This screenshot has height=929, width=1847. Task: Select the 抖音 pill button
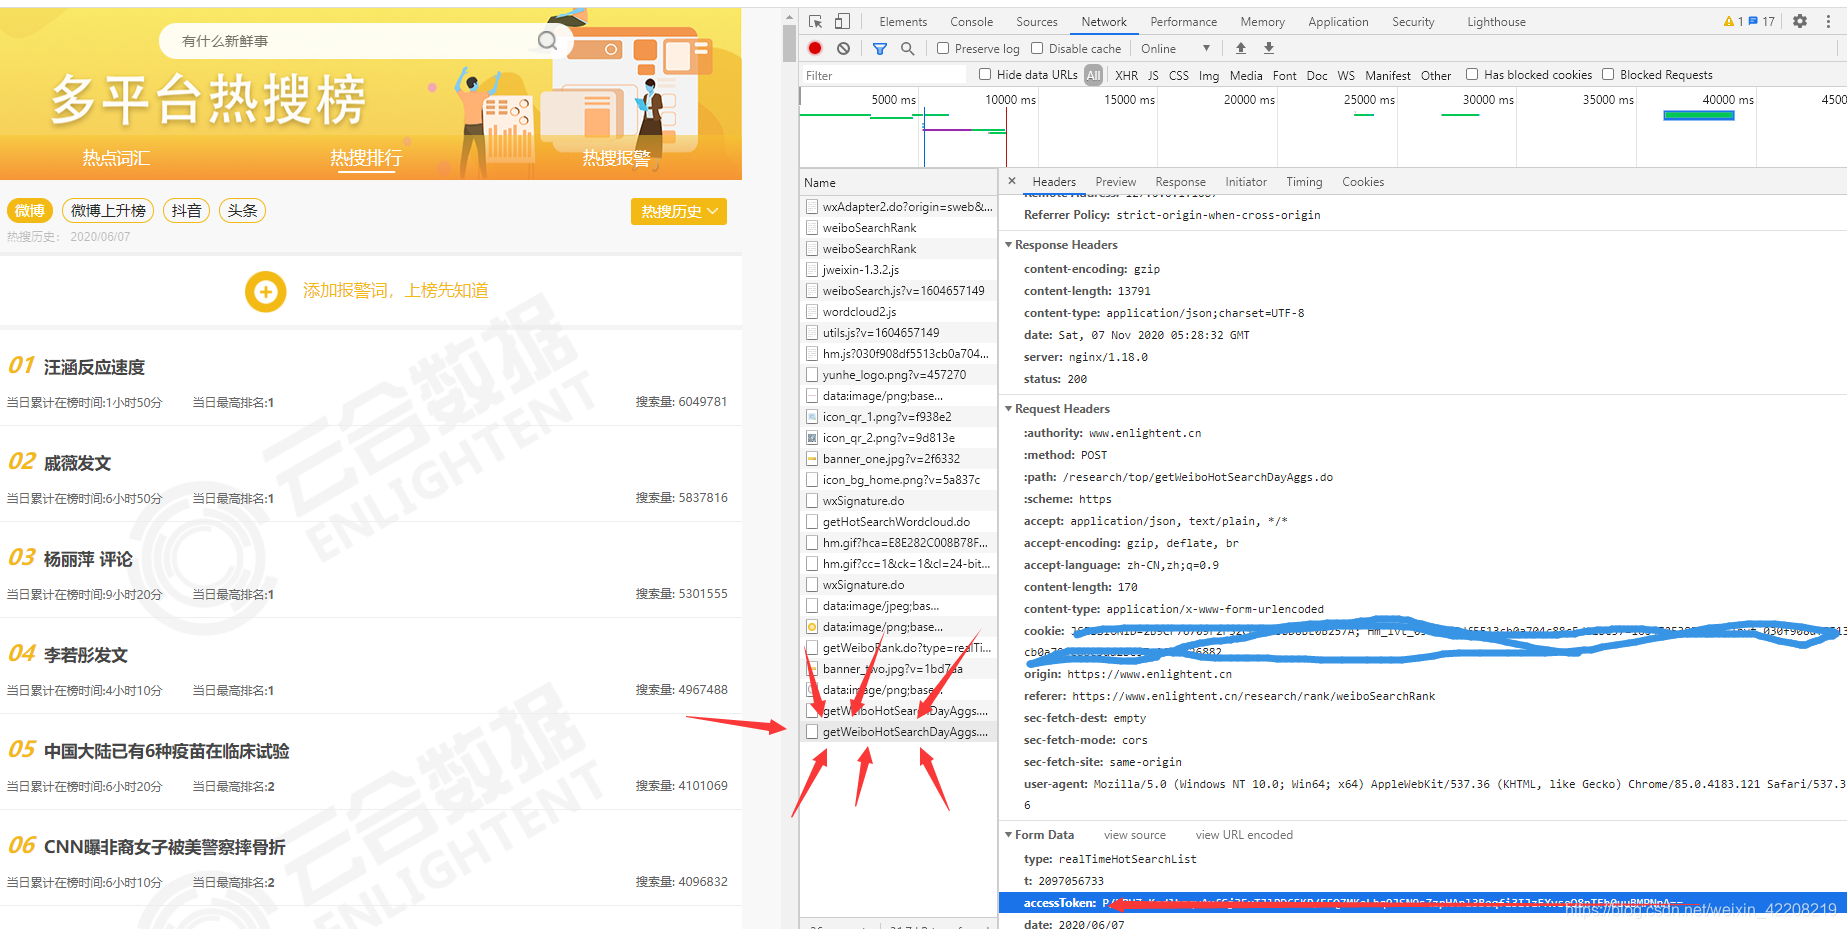(x=186, y=211)
